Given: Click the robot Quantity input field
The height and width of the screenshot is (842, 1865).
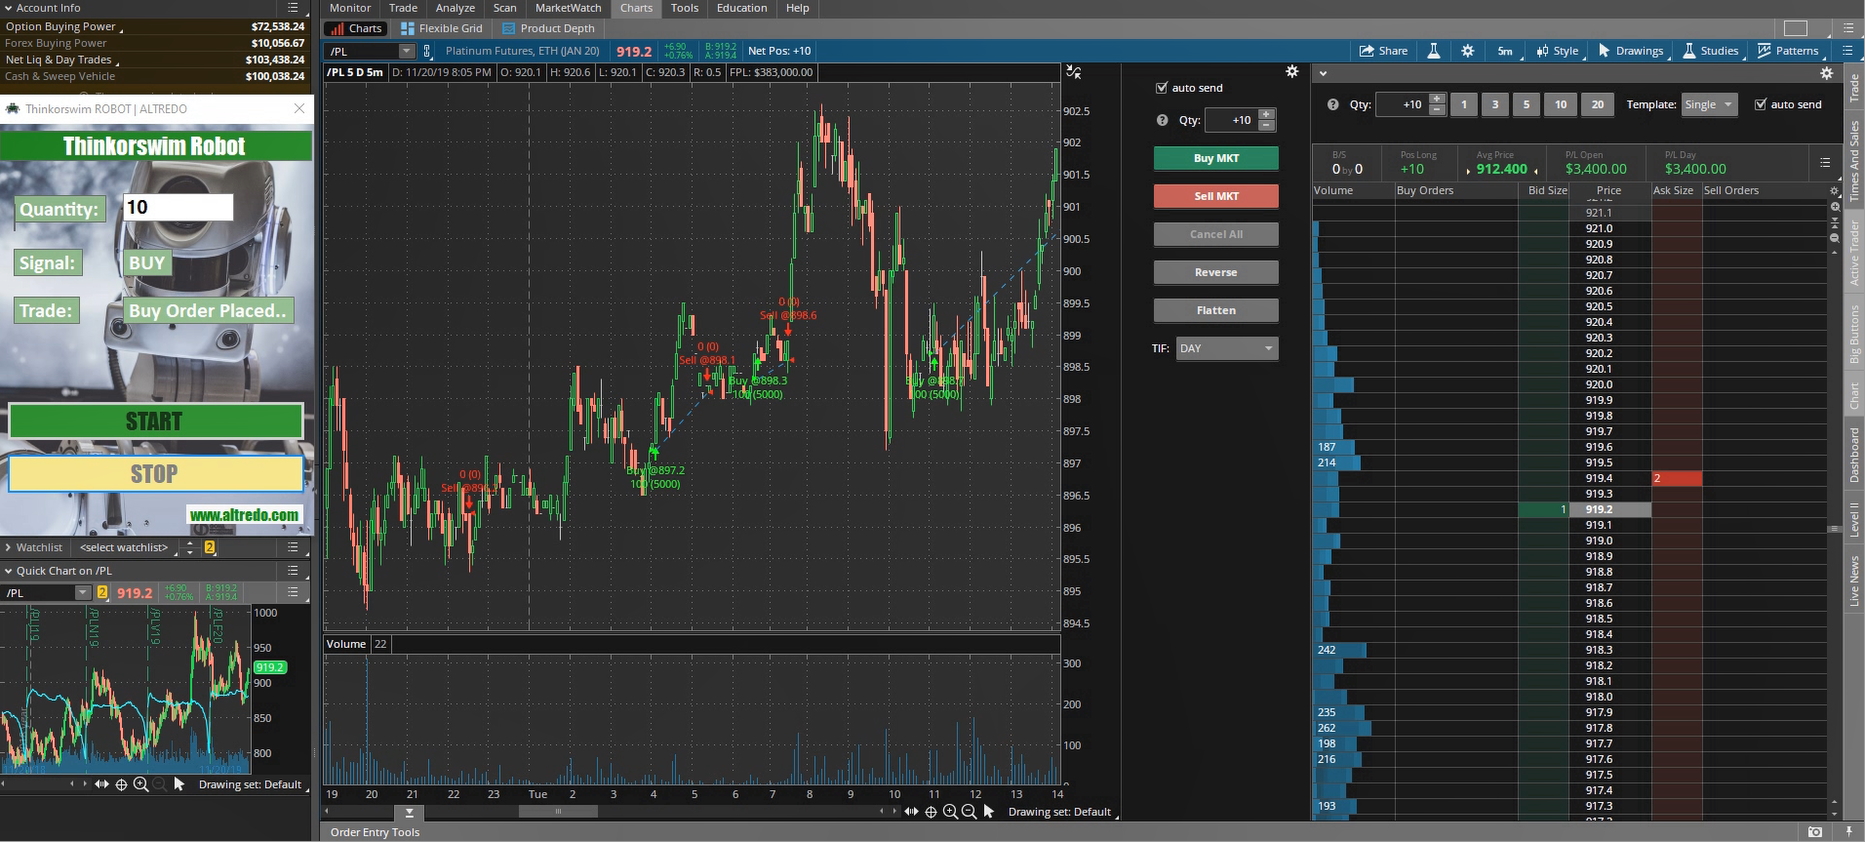Looking at the screenshot, I should point(178,207).
